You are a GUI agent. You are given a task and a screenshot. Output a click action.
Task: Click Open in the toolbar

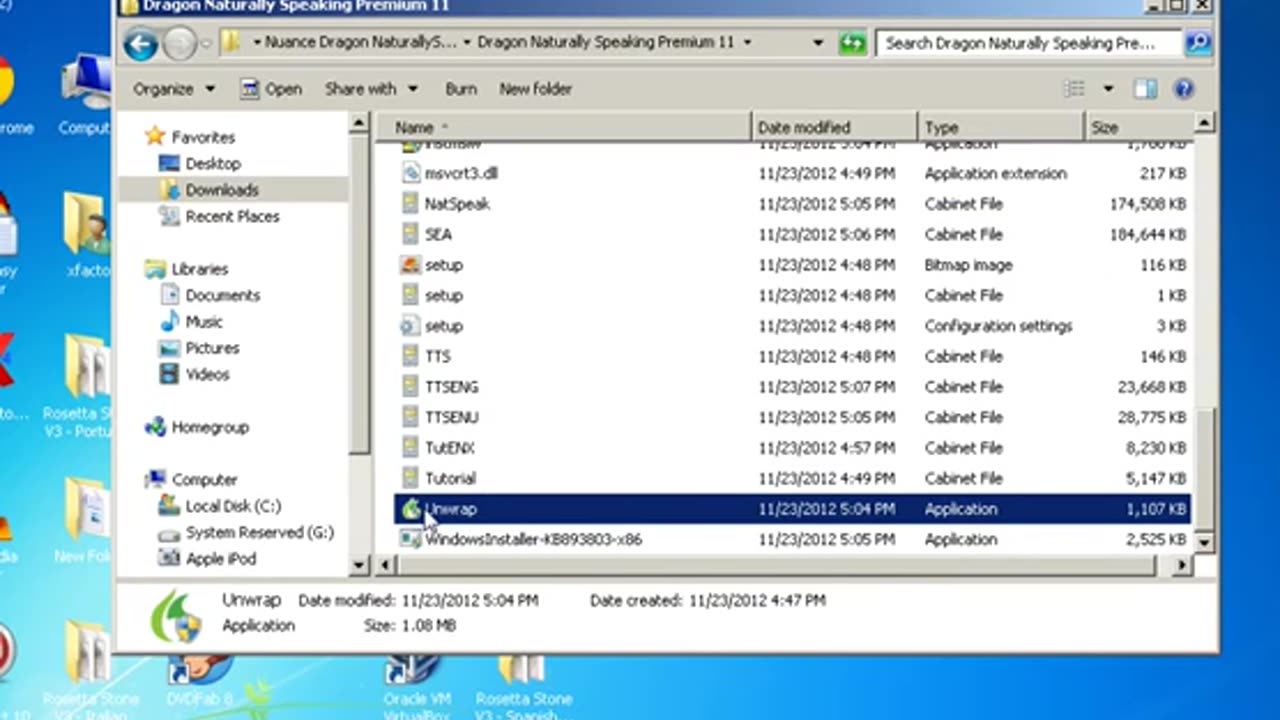point(271,89)
